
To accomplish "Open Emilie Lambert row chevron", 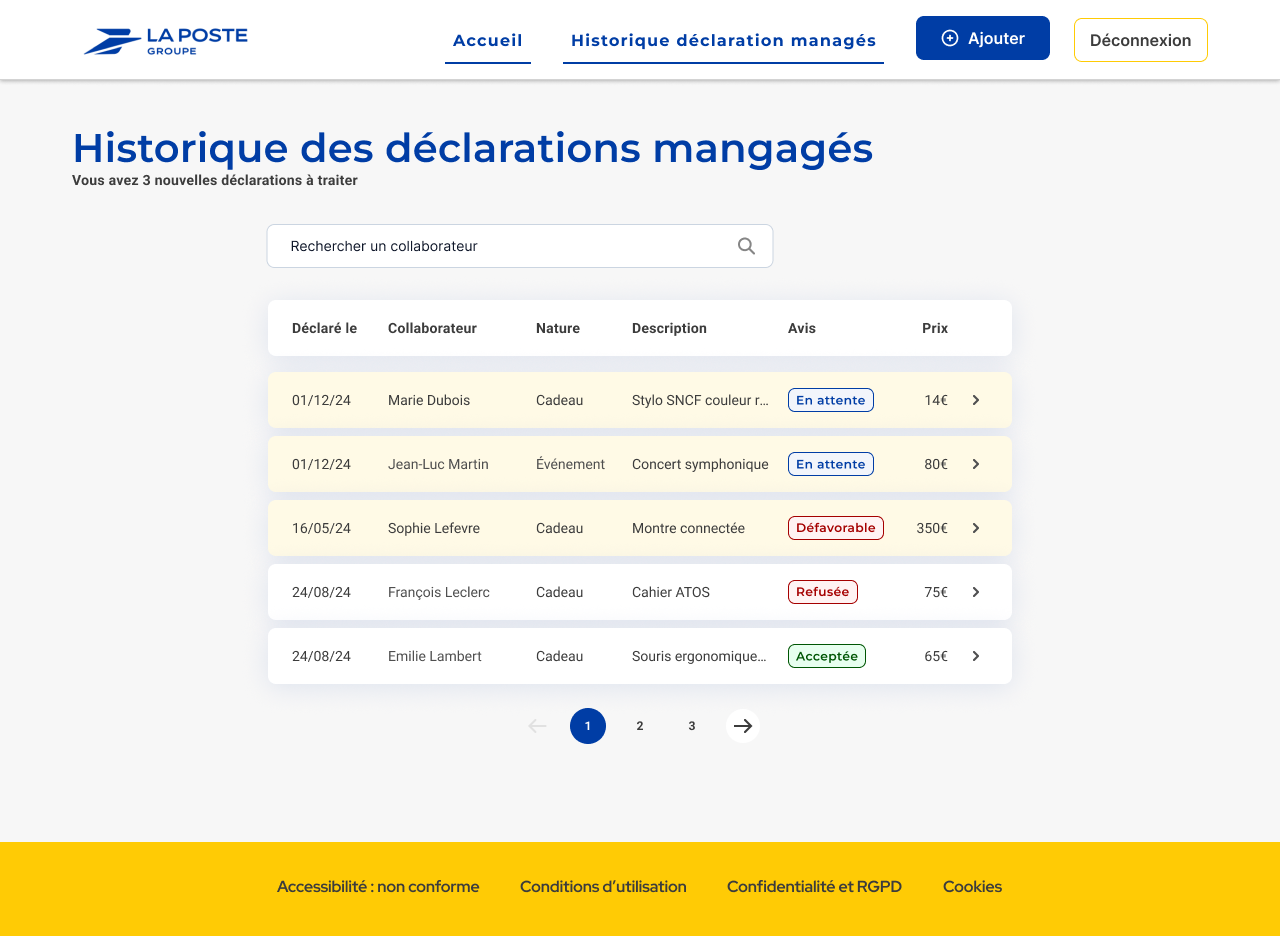I will [x=976, y=656].
